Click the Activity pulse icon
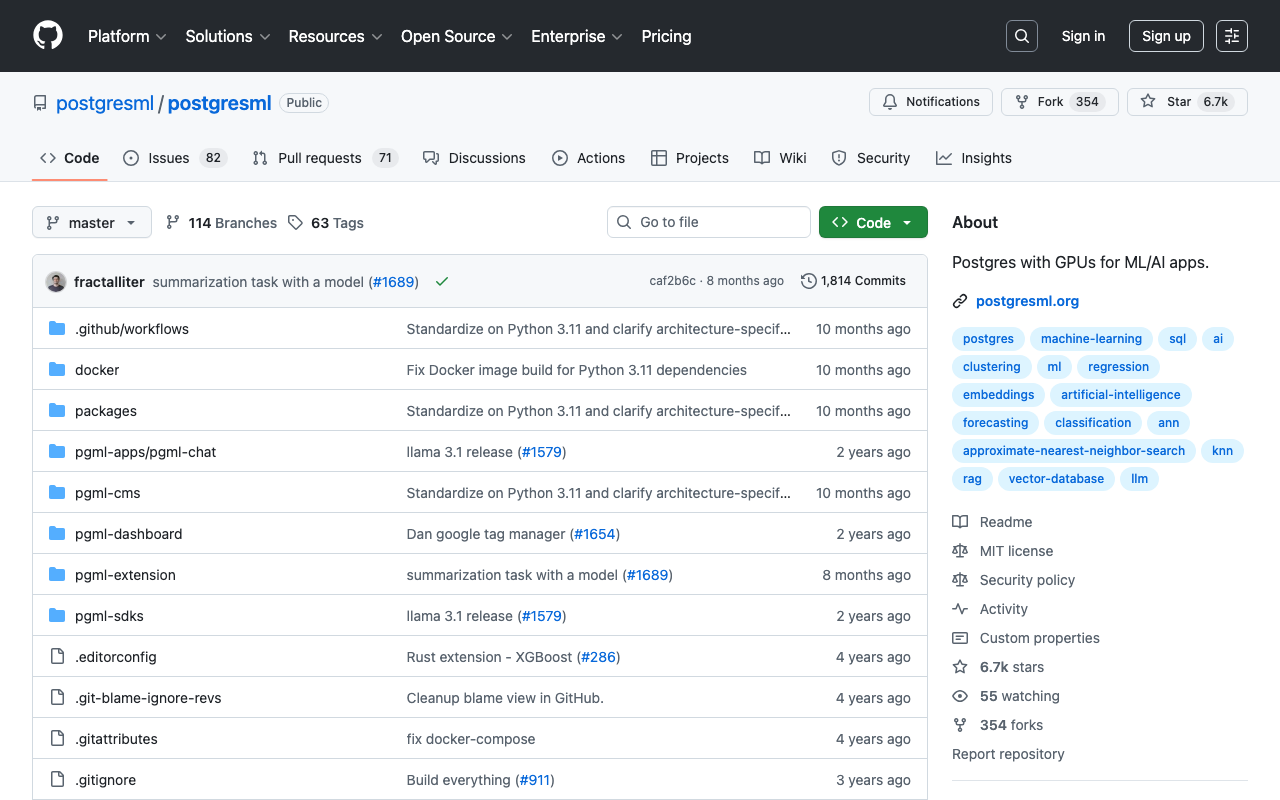Image resolution: width=1280 pixels, height=800 pixels. click(x=960, y=609)
